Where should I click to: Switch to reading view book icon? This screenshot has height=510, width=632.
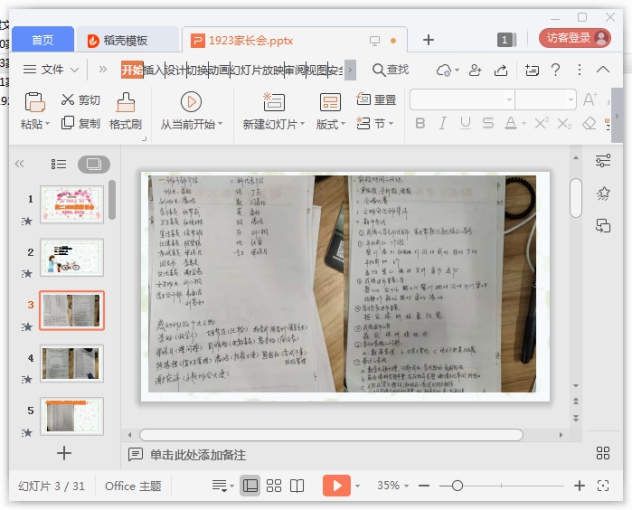297,485
